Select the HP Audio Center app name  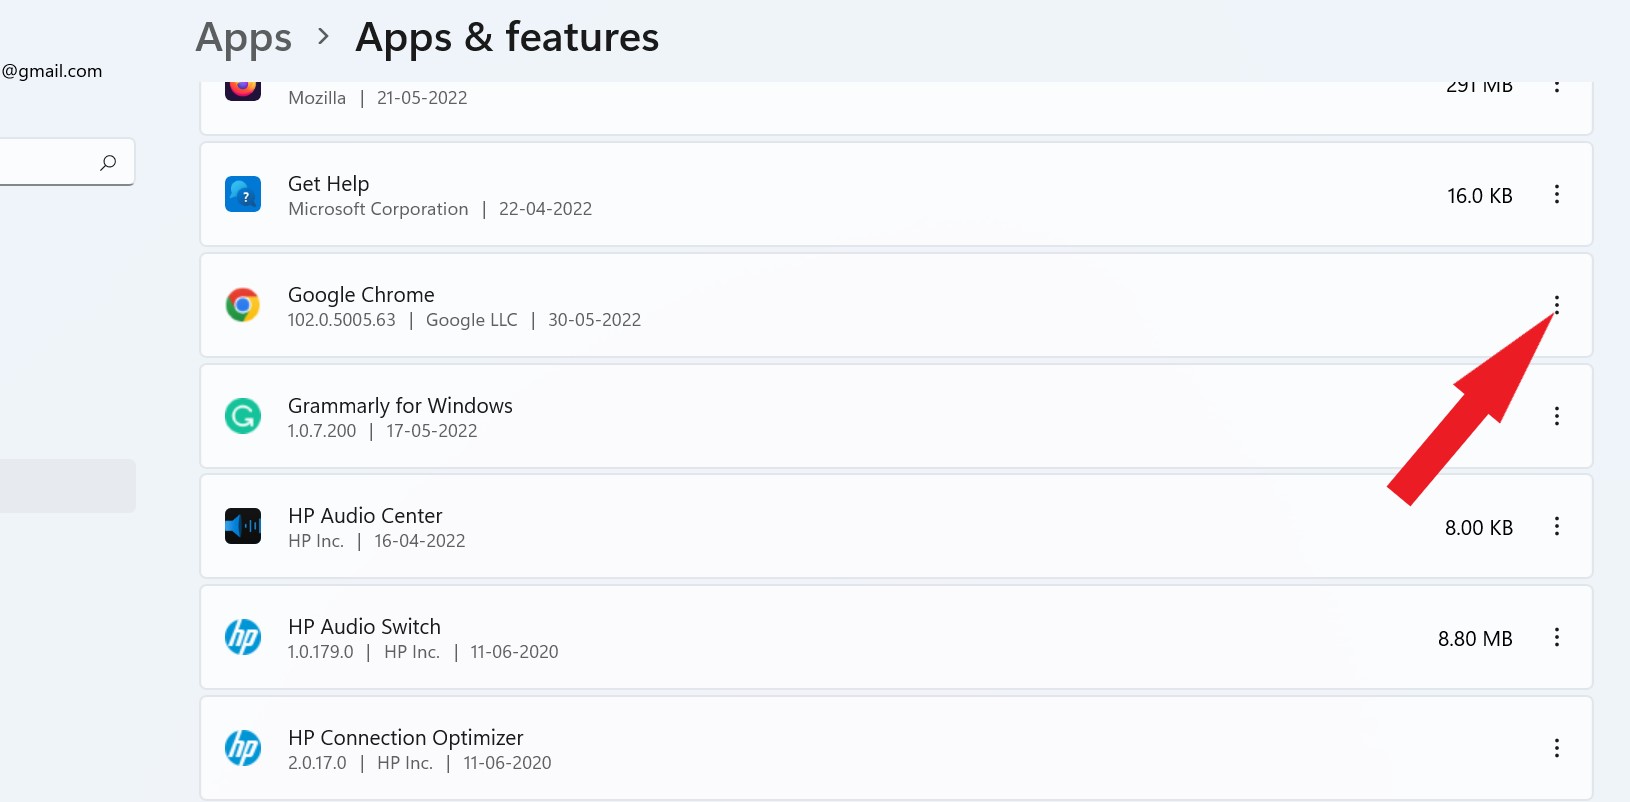pyautogui.click(x=365, y=516)
